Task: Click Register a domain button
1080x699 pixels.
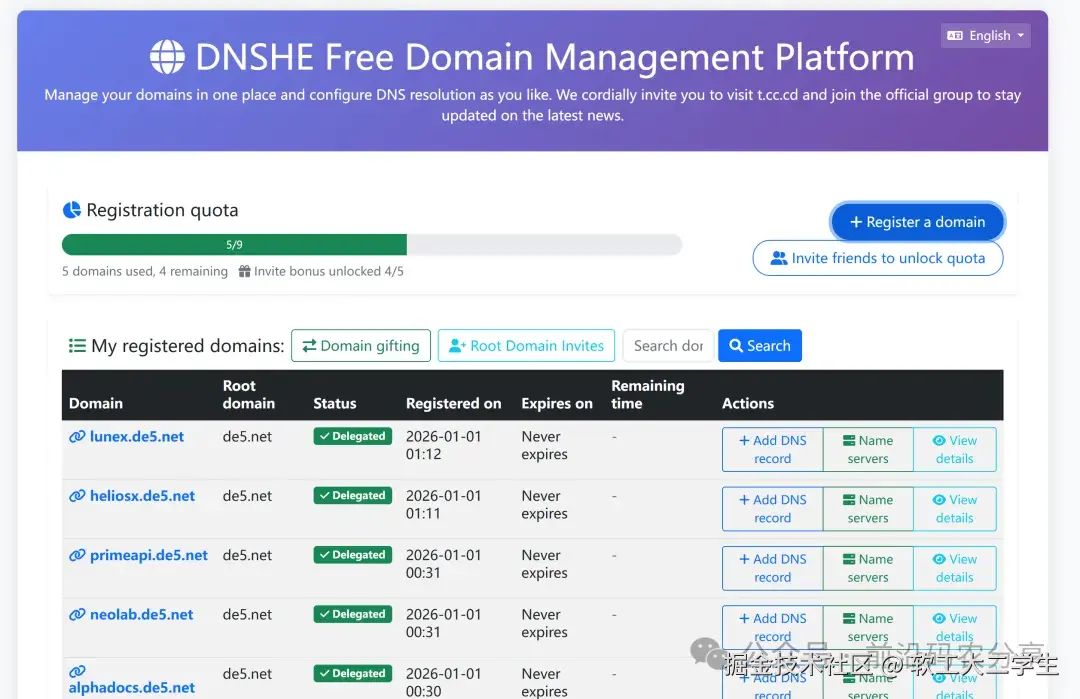Action: 917,222
